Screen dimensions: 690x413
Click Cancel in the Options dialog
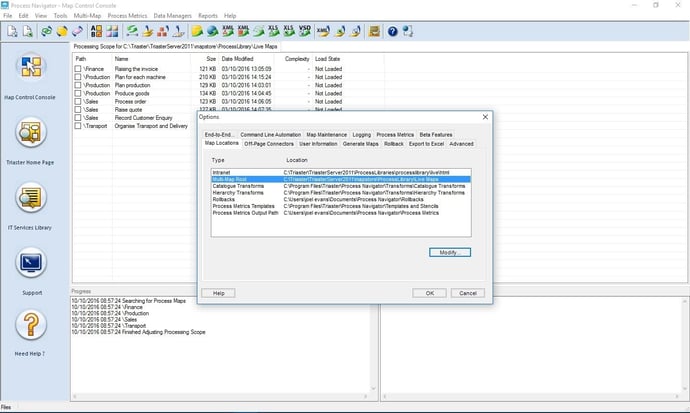(x=468, y=293)
